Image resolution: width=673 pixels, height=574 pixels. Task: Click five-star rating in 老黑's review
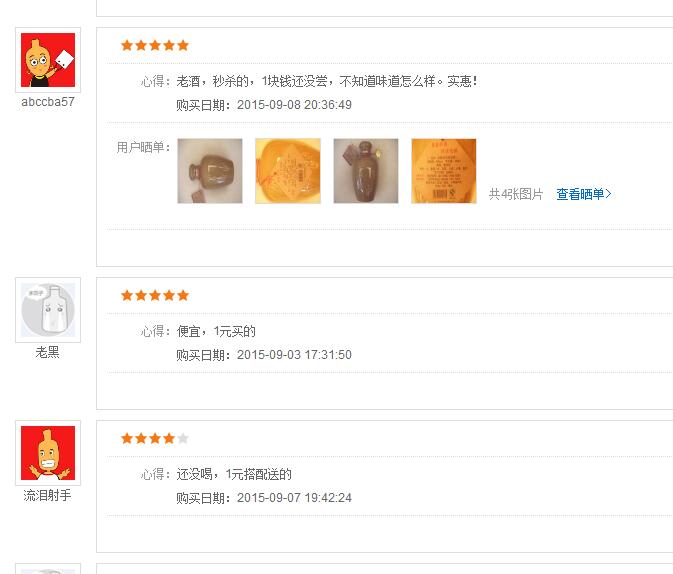coord(155,295)
